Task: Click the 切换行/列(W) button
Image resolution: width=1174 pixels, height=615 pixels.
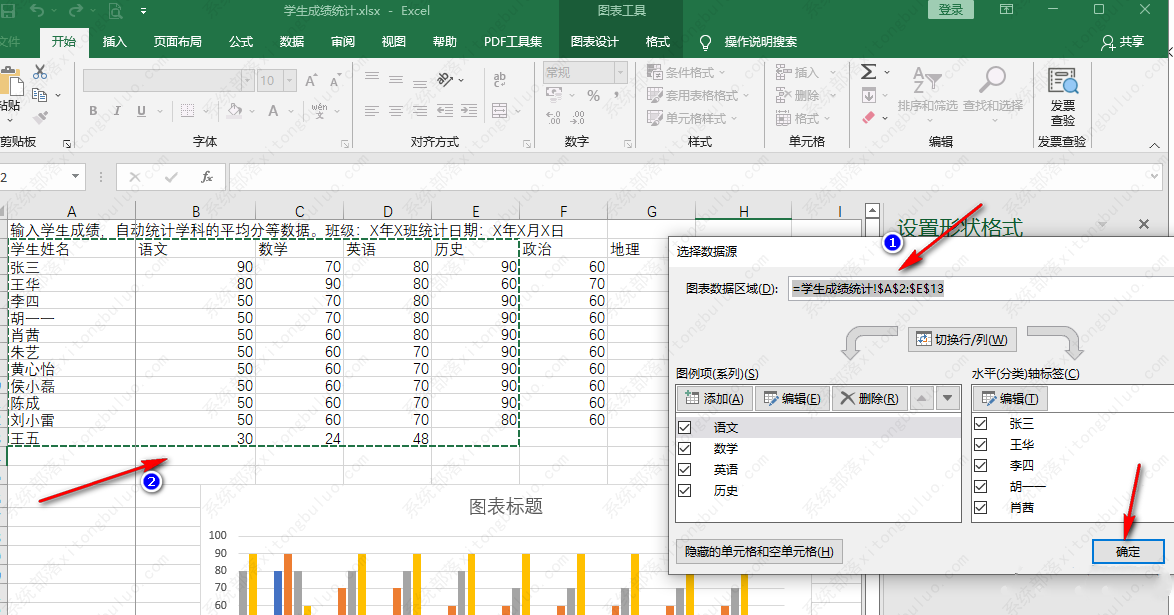Action: [x=963, y=339]
